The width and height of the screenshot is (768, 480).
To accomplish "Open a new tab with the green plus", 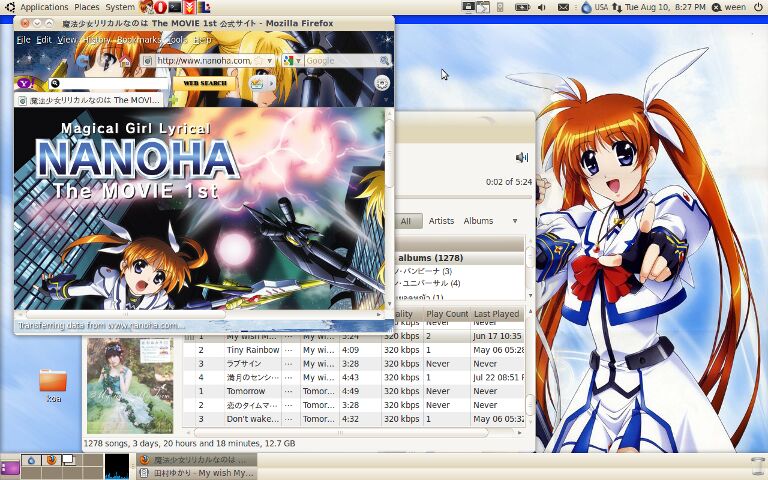I will [172, 100].
